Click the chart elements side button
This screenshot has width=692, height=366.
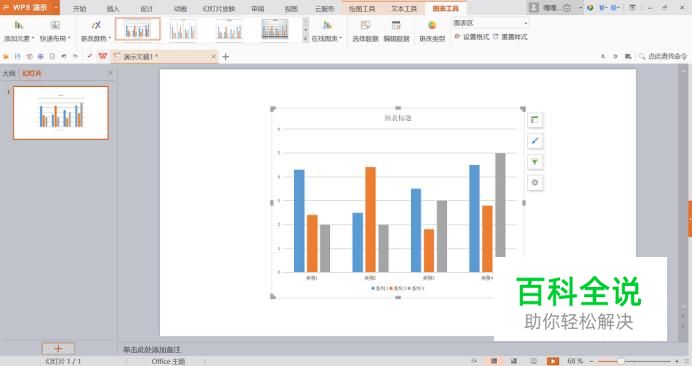(535, 120)
